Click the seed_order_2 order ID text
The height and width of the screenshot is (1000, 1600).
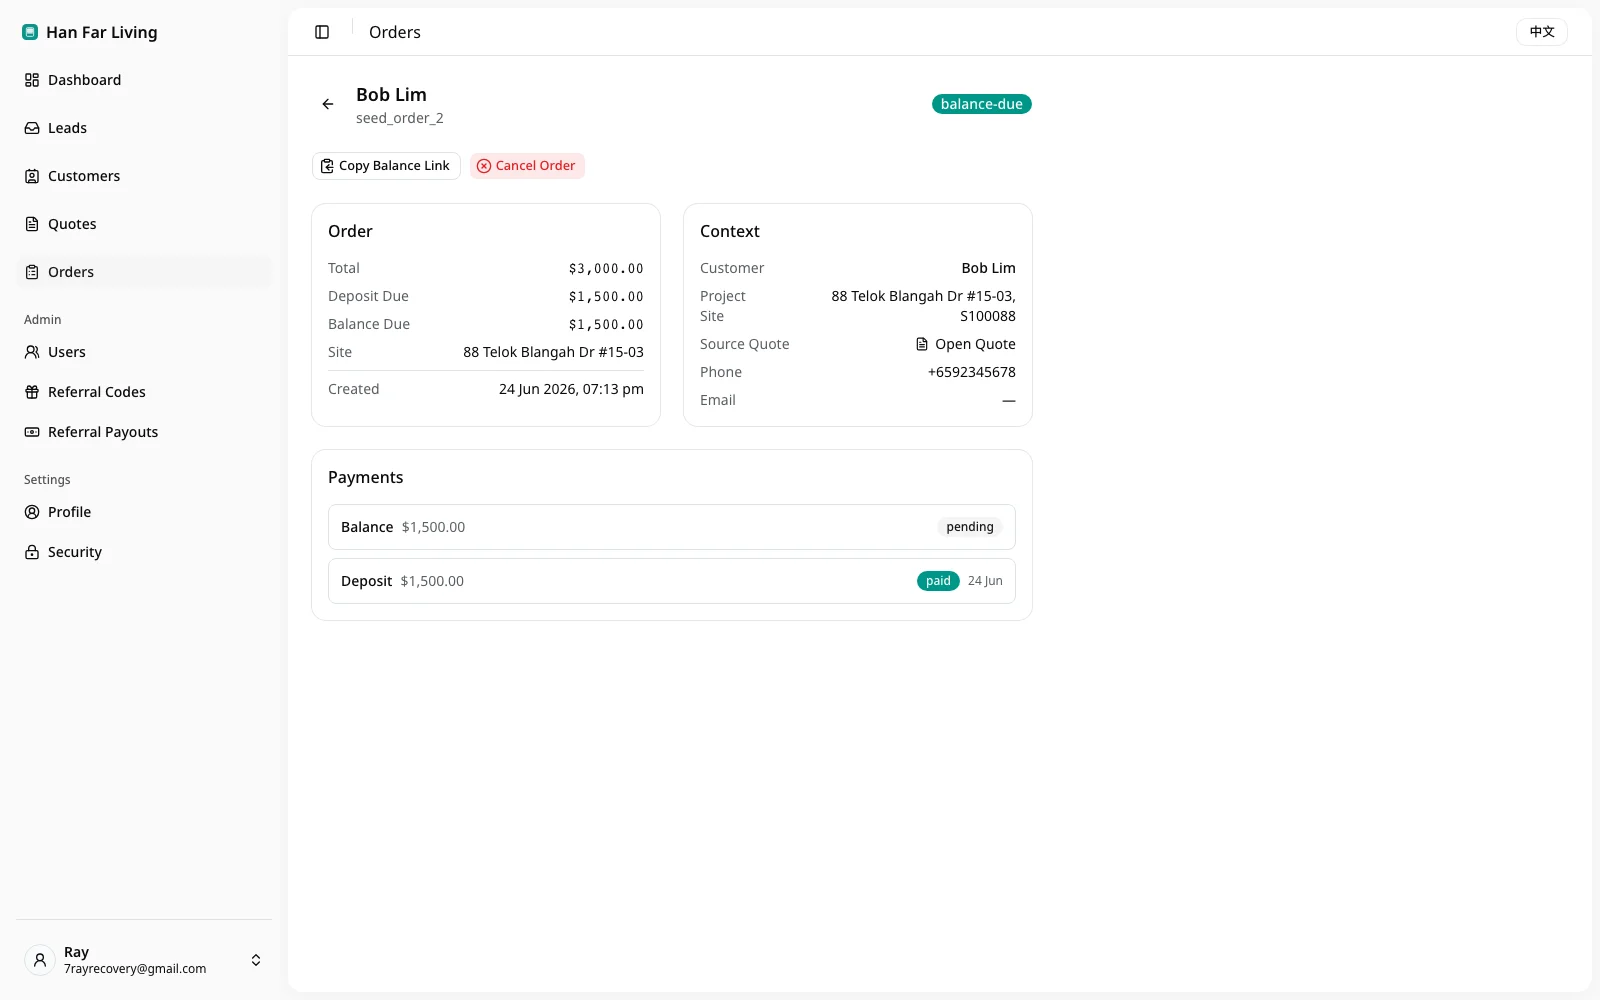(x=400, y=118)
